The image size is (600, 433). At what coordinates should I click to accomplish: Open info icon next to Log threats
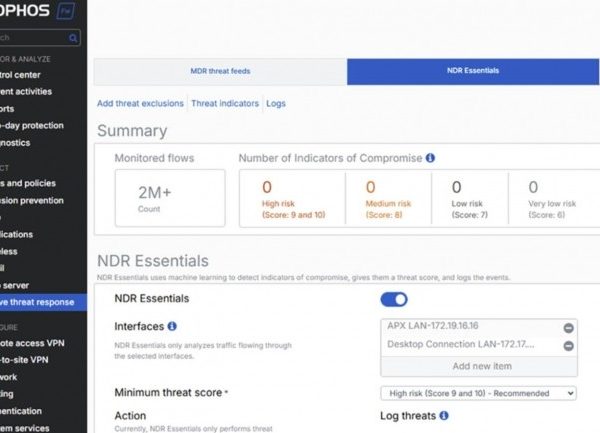444,416
